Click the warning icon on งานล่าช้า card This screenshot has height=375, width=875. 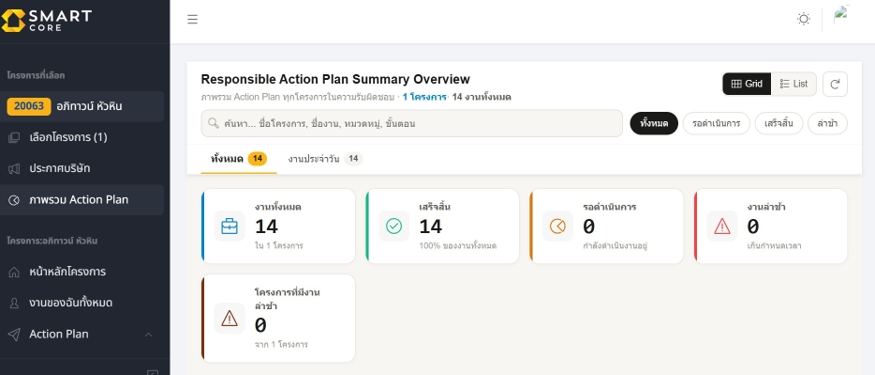[722, 226]
